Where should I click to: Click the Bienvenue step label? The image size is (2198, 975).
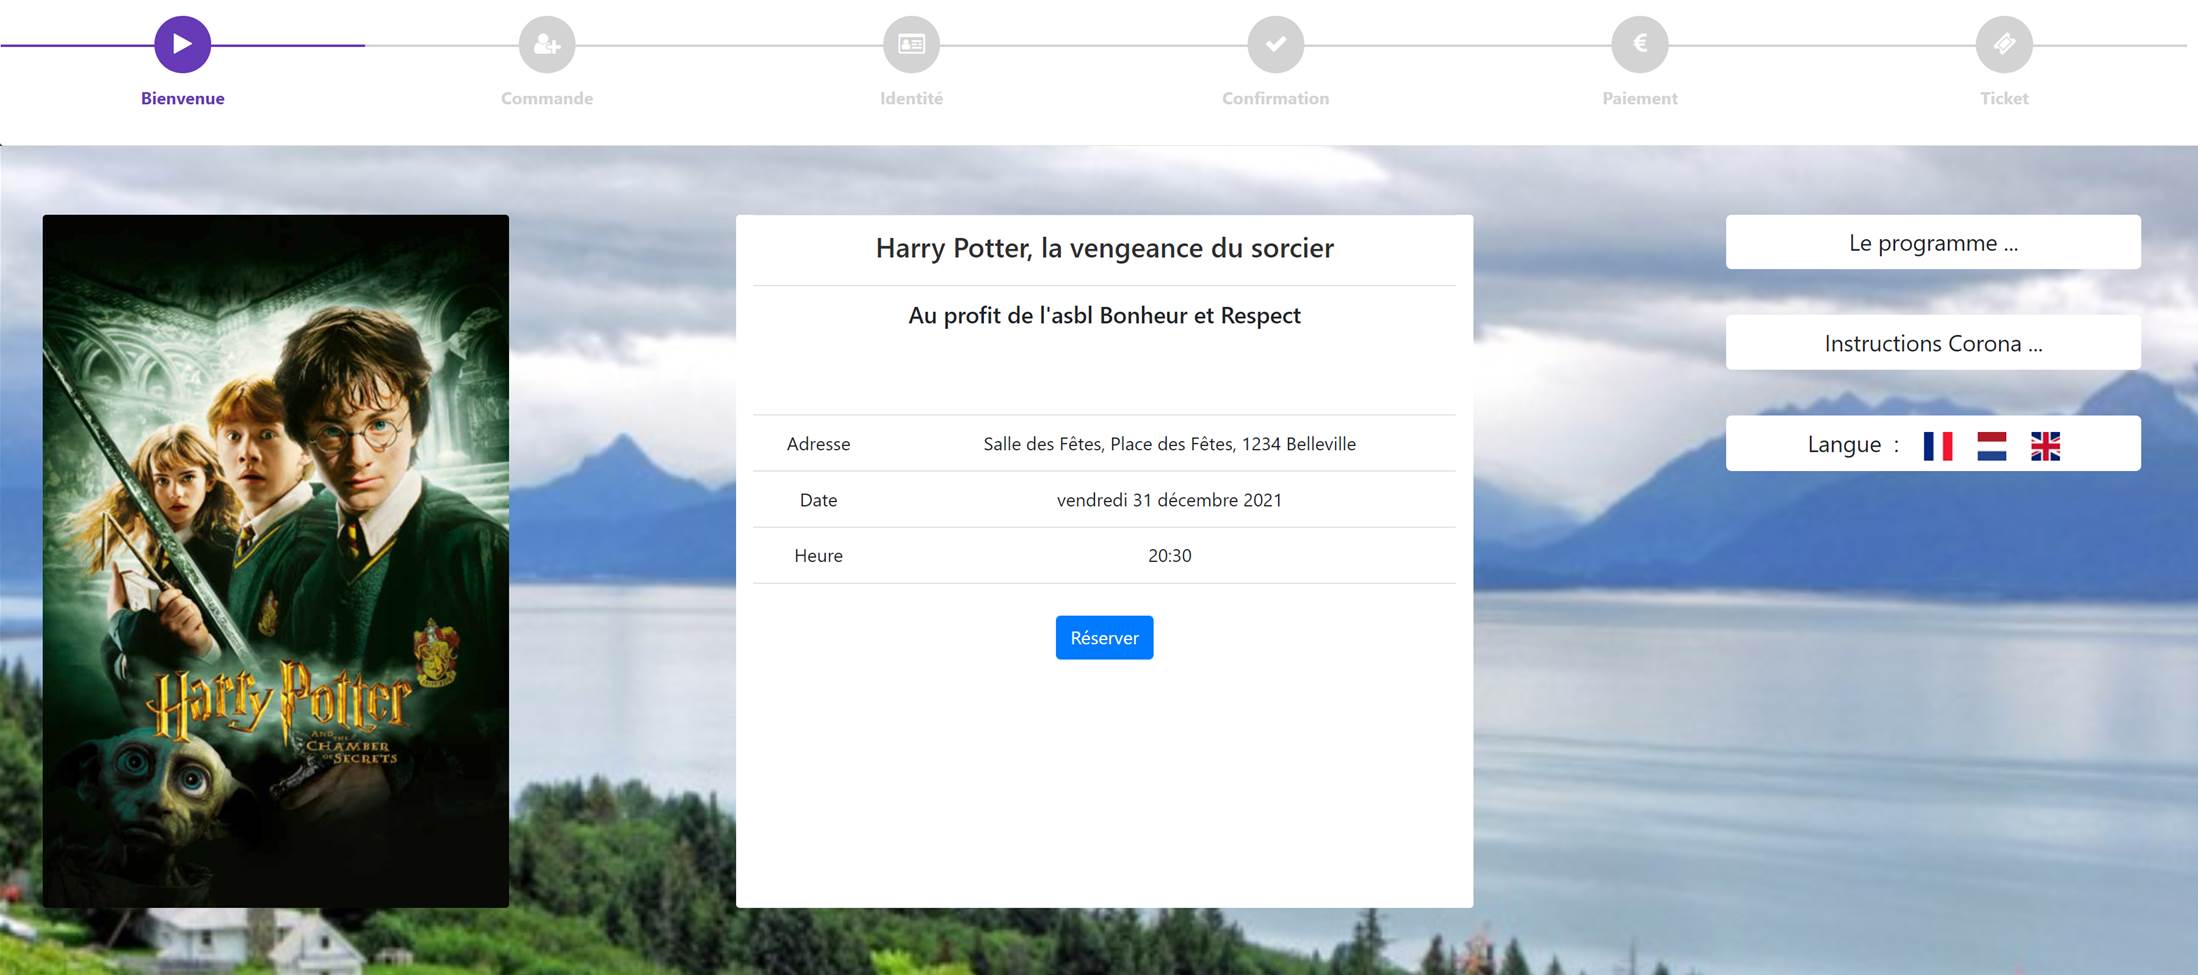182,98
